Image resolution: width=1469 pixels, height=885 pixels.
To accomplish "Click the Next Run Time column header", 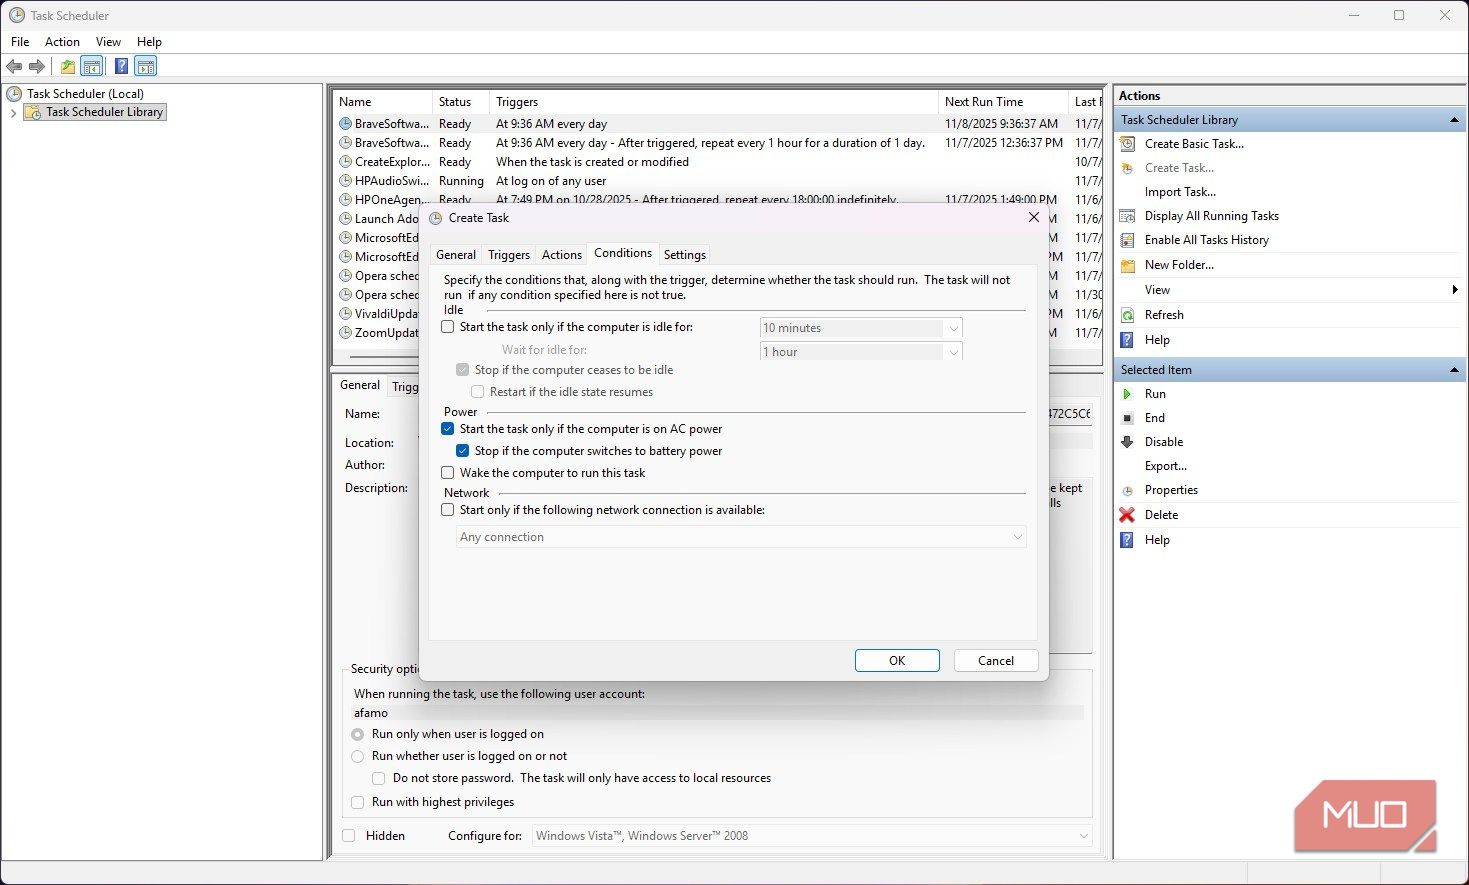I will (1003, 102).
